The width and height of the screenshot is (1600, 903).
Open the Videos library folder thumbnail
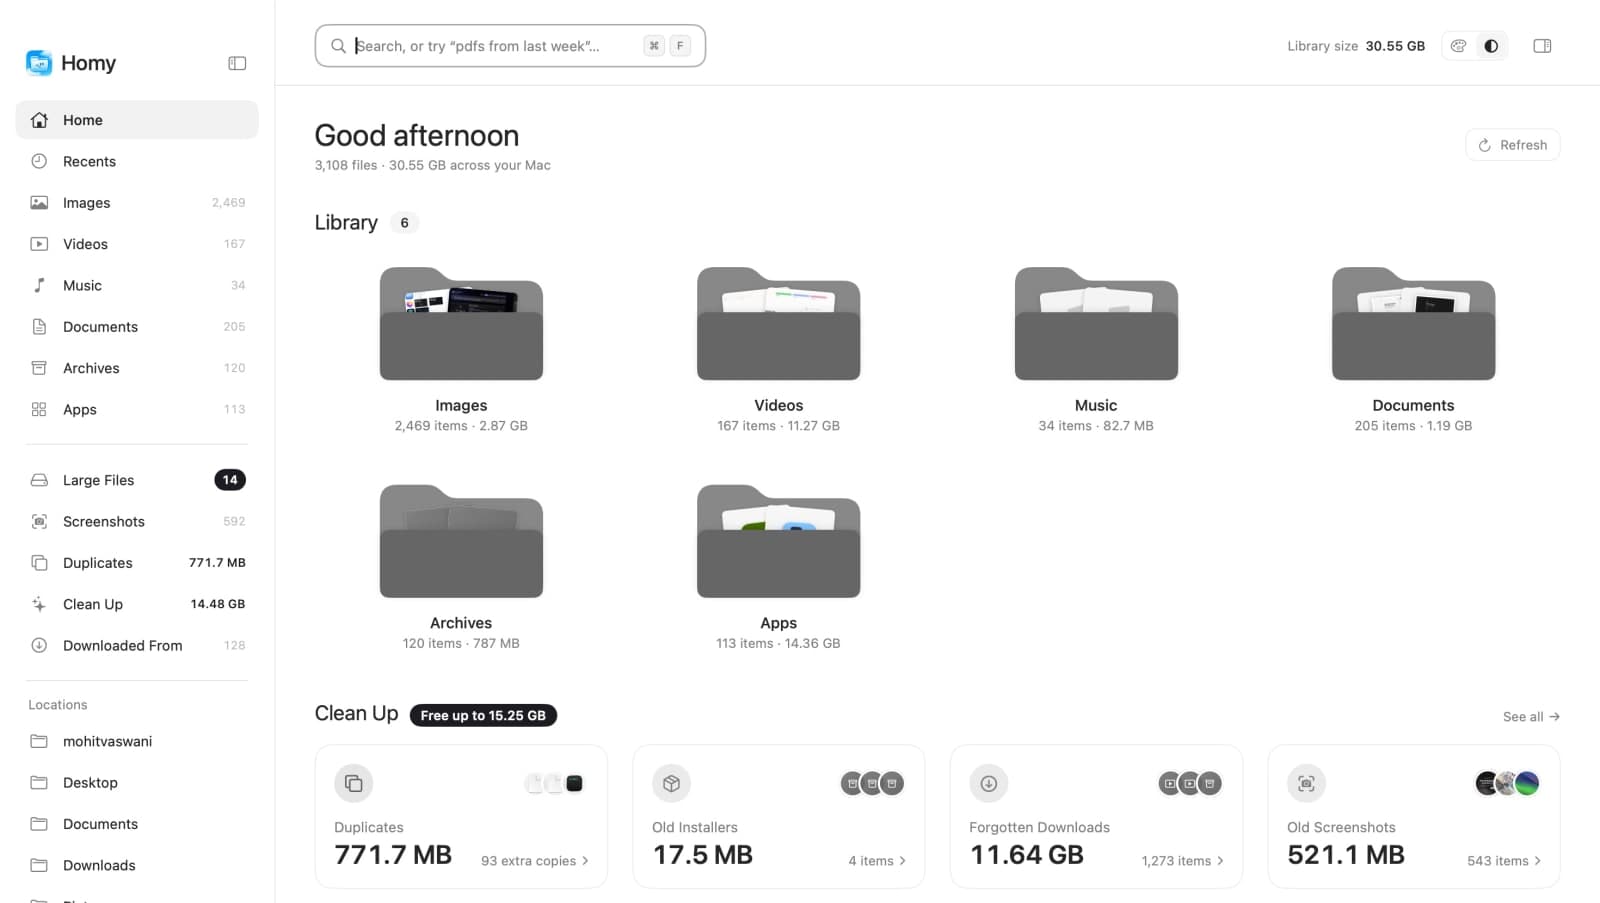coord(778,324)
